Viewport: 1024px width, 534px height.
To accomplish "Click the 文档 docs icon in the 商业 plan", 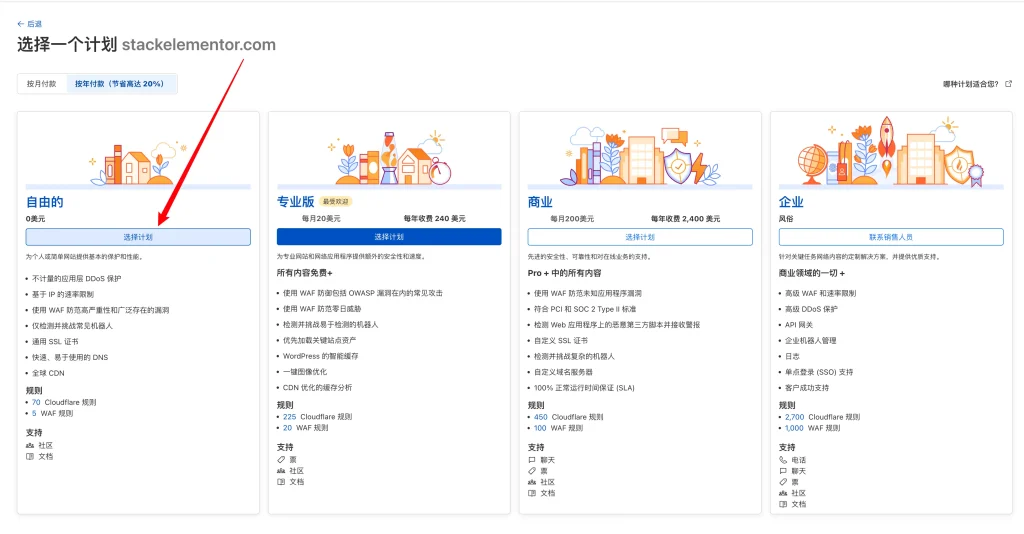I will point(532,493).
